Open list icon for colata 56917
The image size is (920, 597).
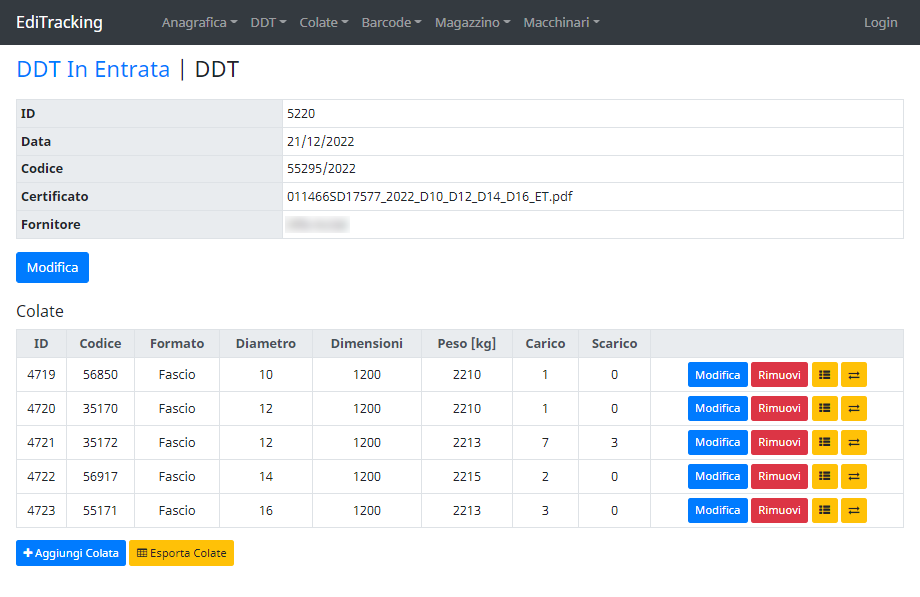pyautogui.click(x=824, y=477)
